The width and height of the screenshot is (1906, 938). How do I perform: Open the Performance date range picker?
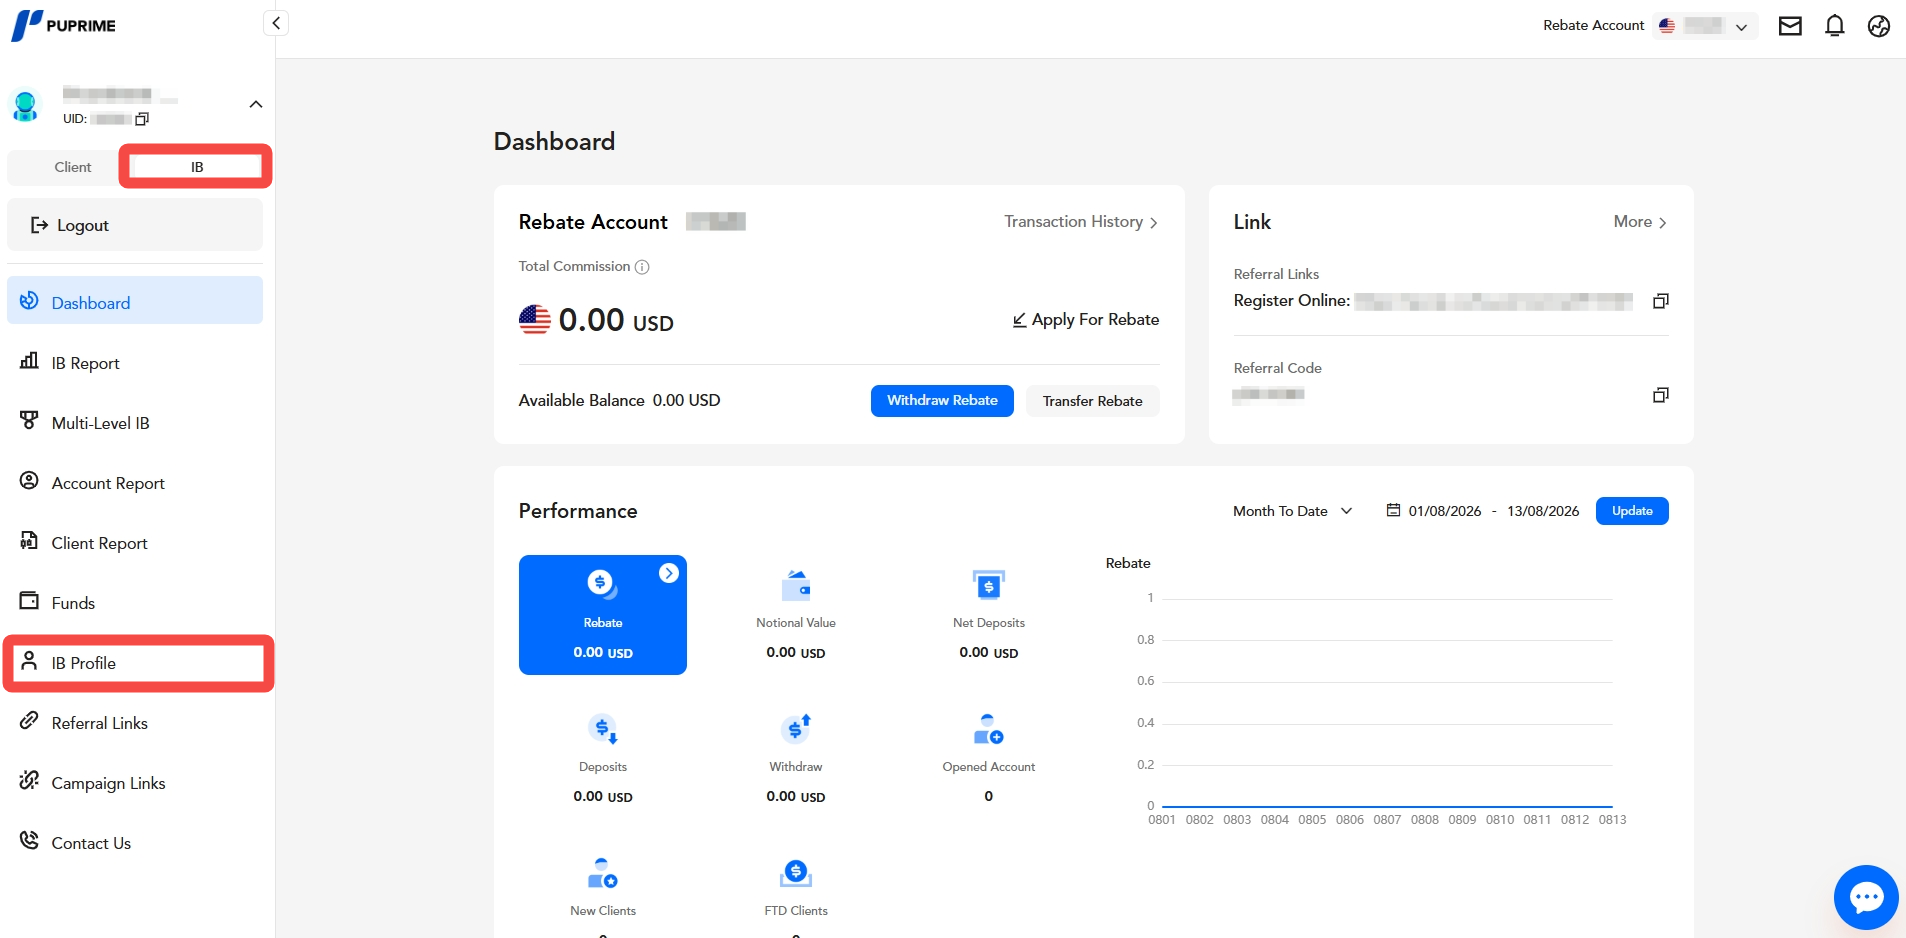(1483, 511)
